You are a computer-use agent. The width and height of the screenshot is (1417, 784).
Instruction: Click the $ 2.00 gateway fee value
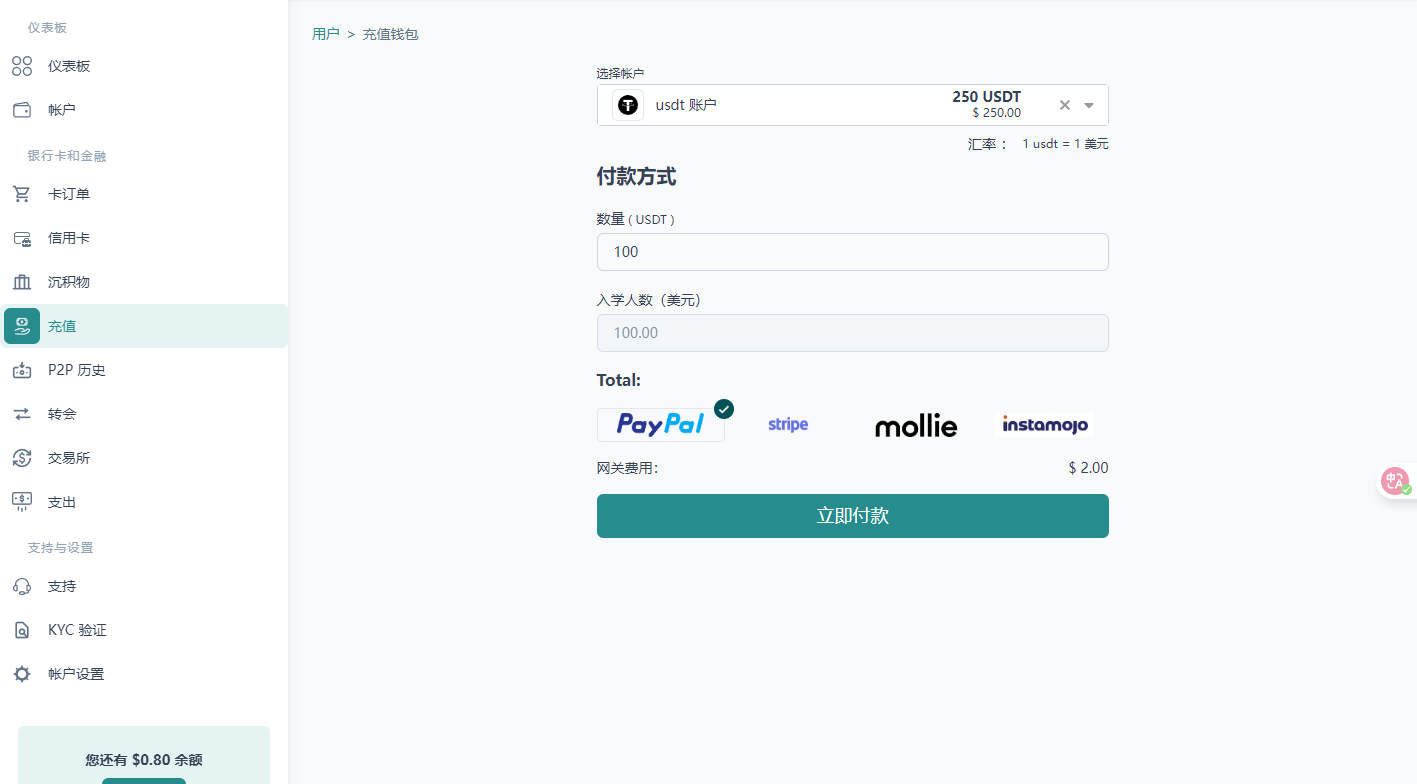pos(1088,468)
